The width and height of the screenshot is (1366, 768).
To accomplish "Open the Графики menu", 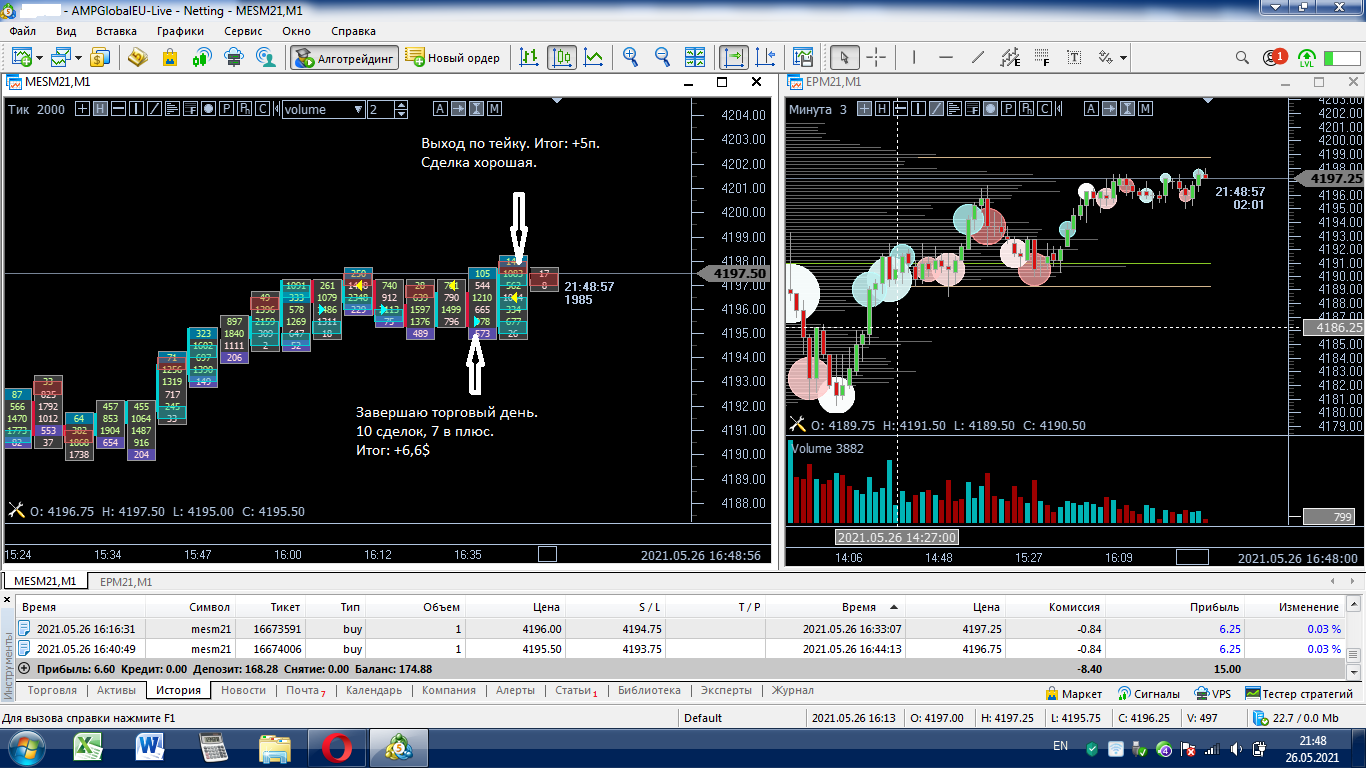I will pos(180,31).
